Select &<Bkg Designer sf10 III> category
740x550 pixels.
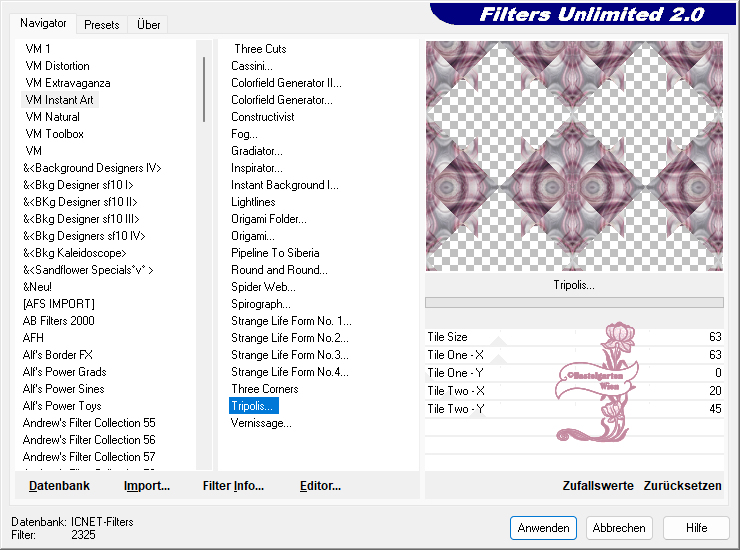pos(81,219)
